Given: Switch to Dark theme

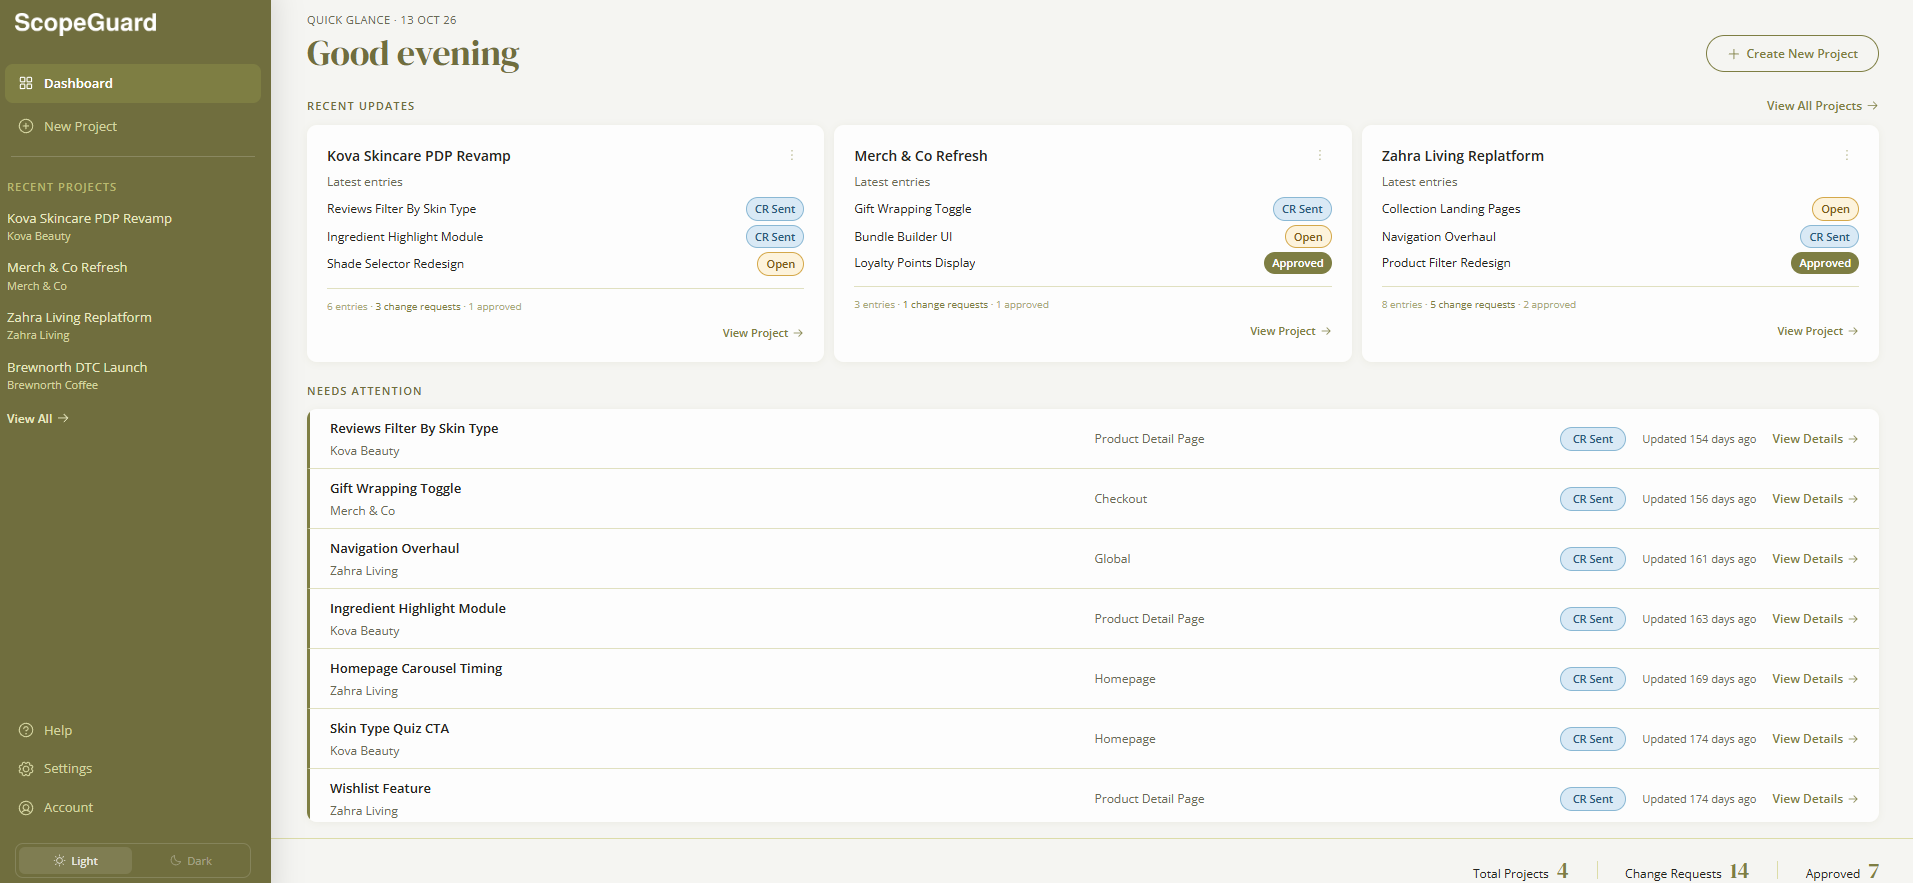Looking at the screenshot, I should [190, 861].
